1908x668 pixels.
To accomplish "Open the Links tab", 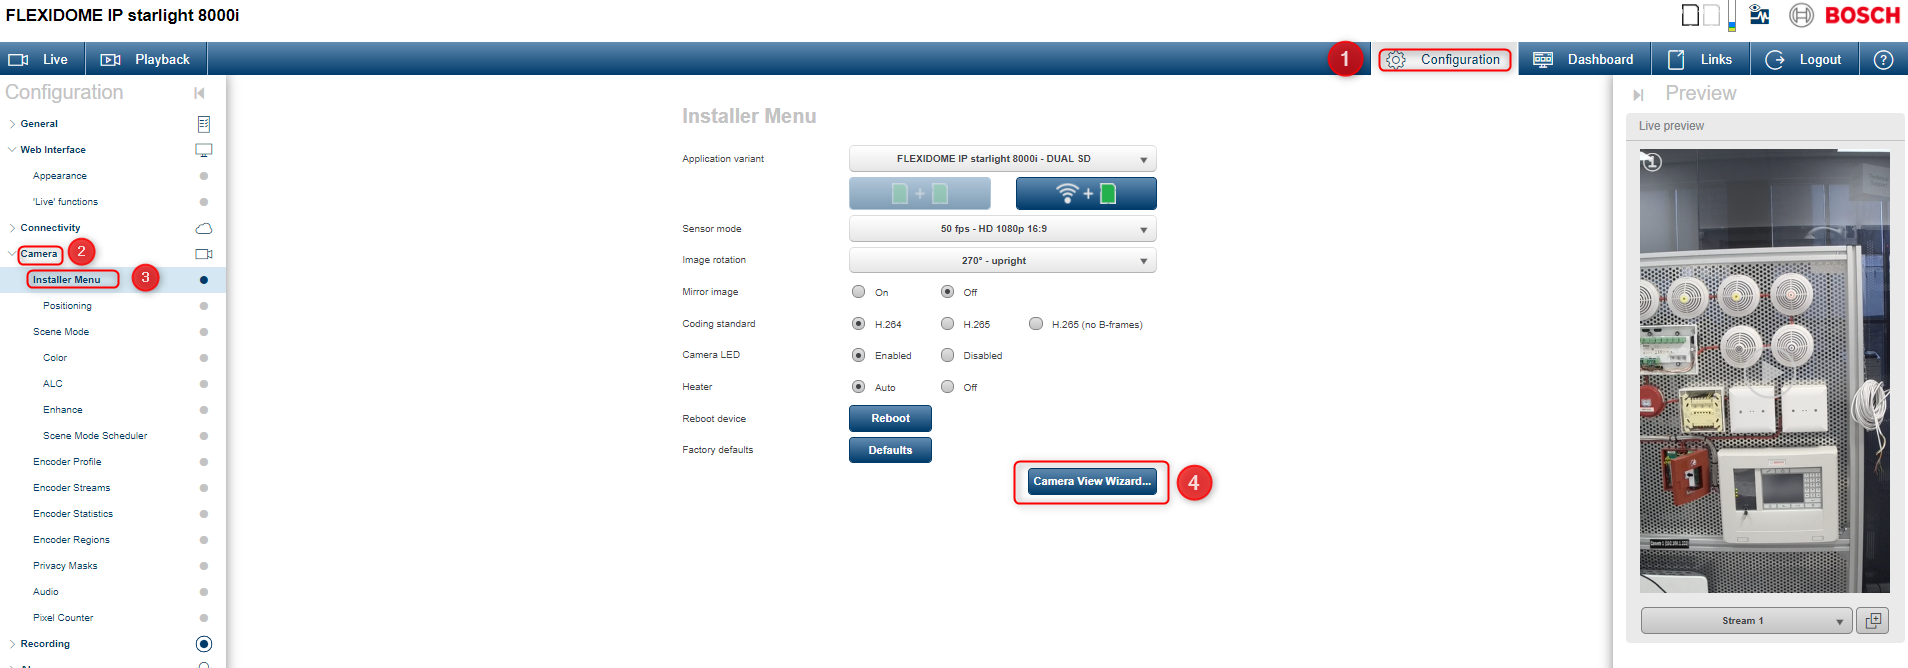I will tap(1700, 60).
